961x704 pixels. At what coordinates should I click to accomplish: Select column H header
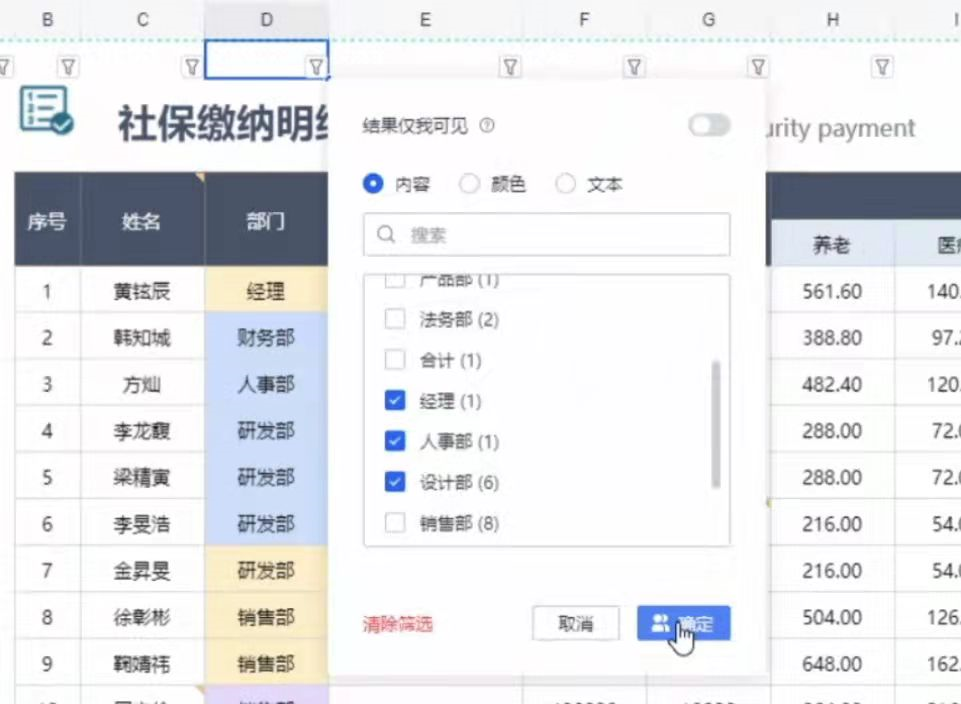coord(832,20)
